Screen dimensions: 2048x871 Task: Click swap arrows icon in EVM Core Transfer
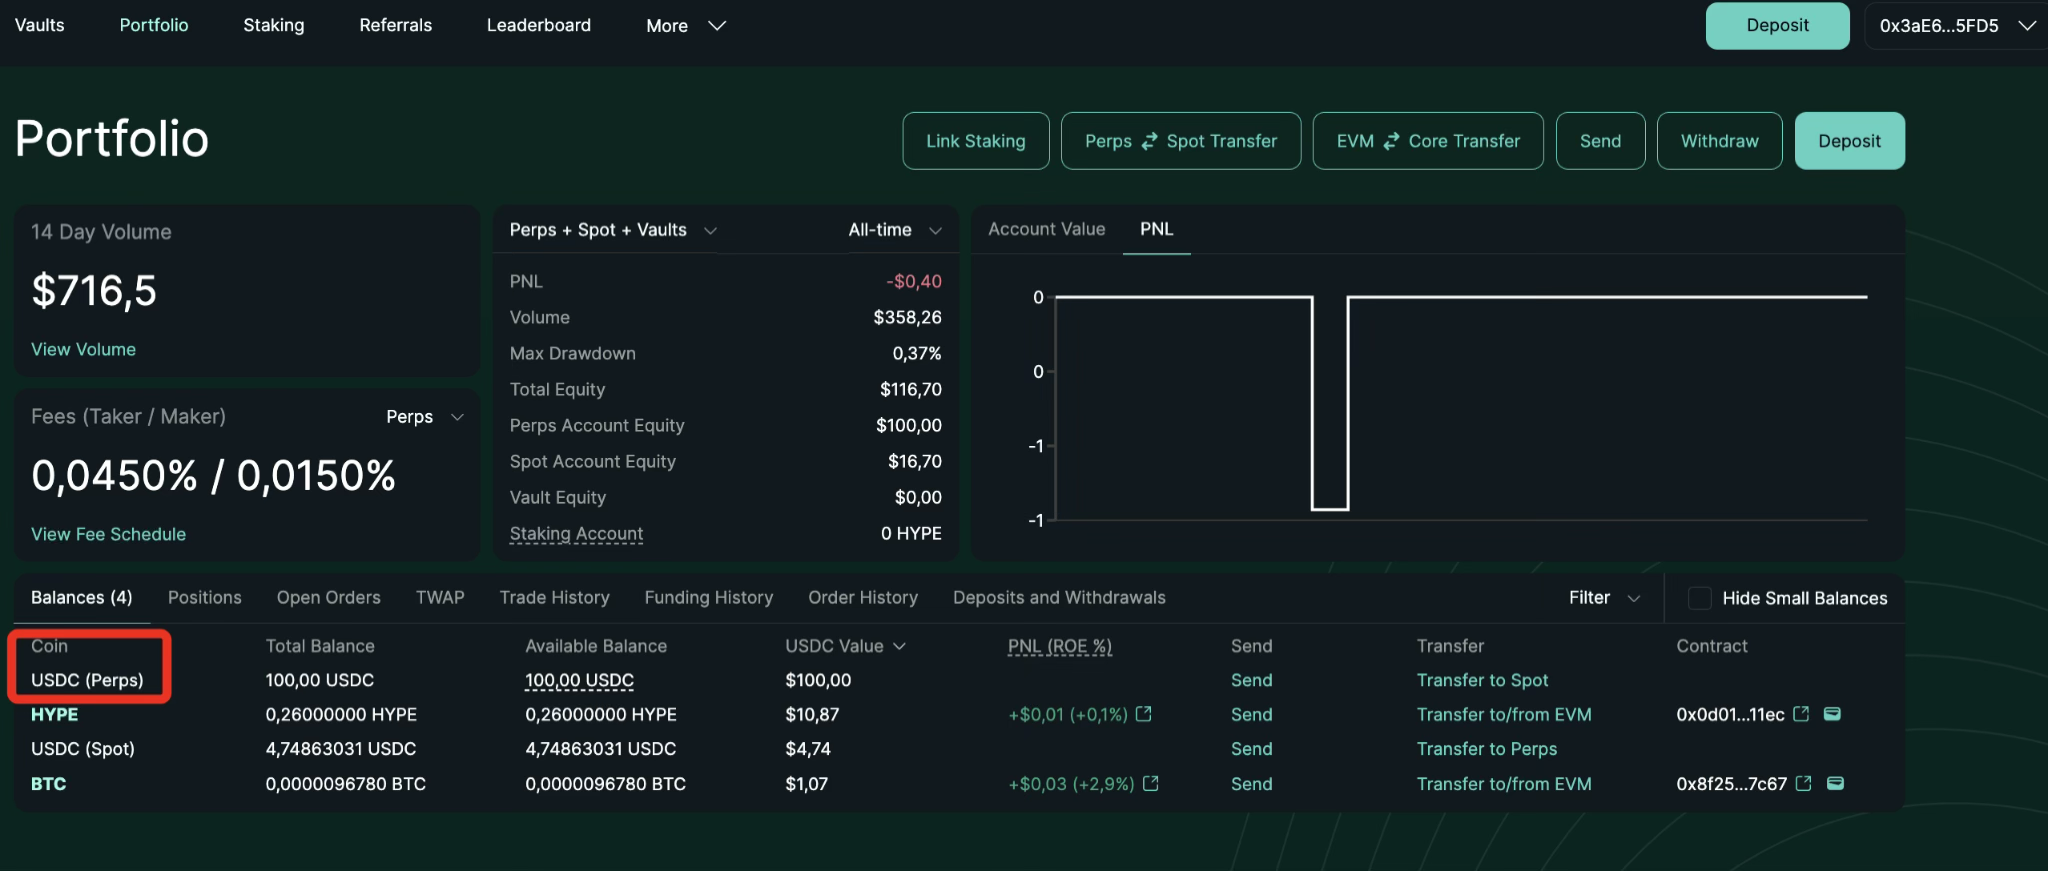[1391, 141]
